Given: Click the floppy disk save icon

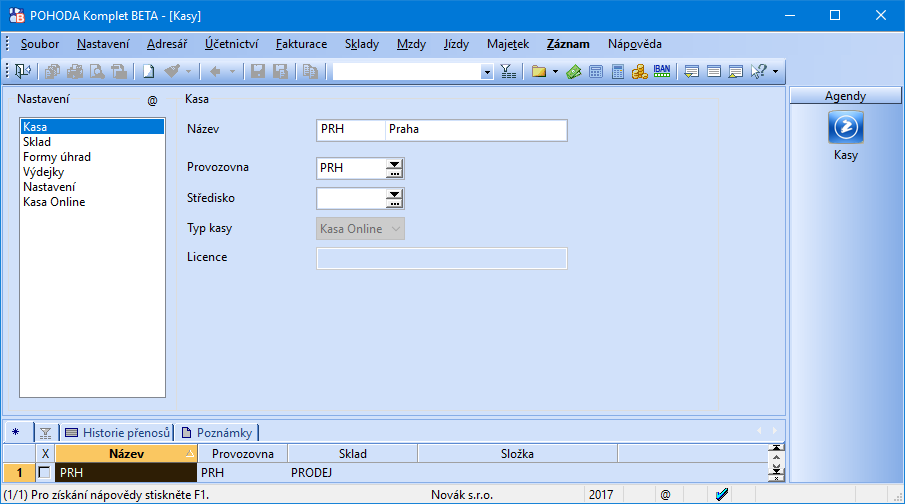Looking at the screenshot, I should coord(258,71).
